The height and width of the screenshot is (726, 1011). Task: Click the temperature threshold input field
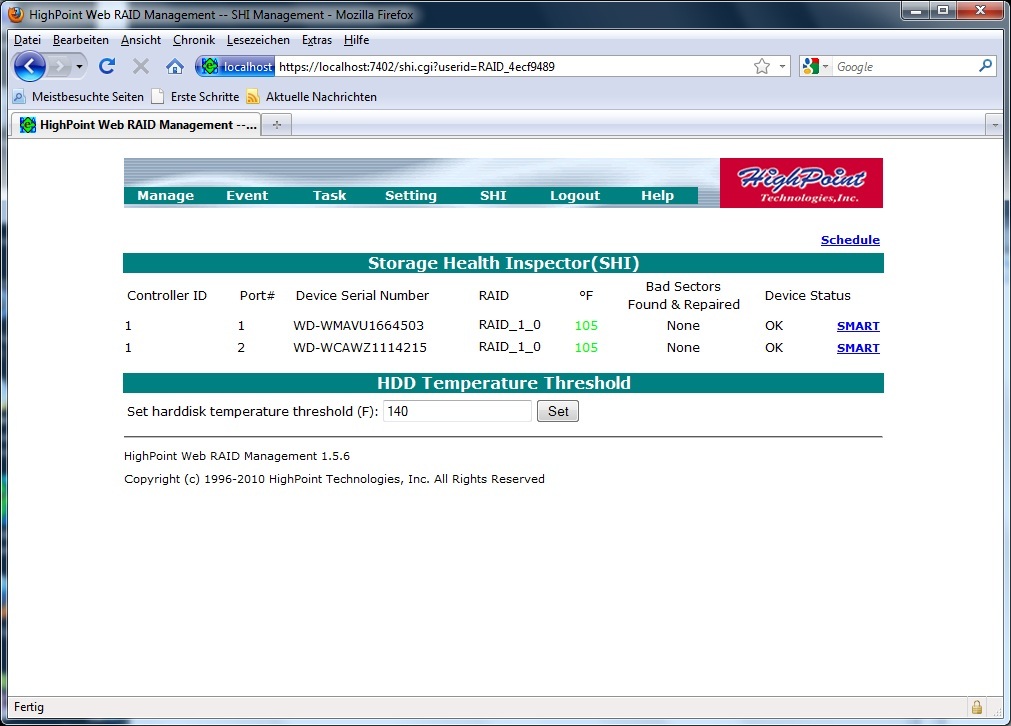(x=457, y=411)
